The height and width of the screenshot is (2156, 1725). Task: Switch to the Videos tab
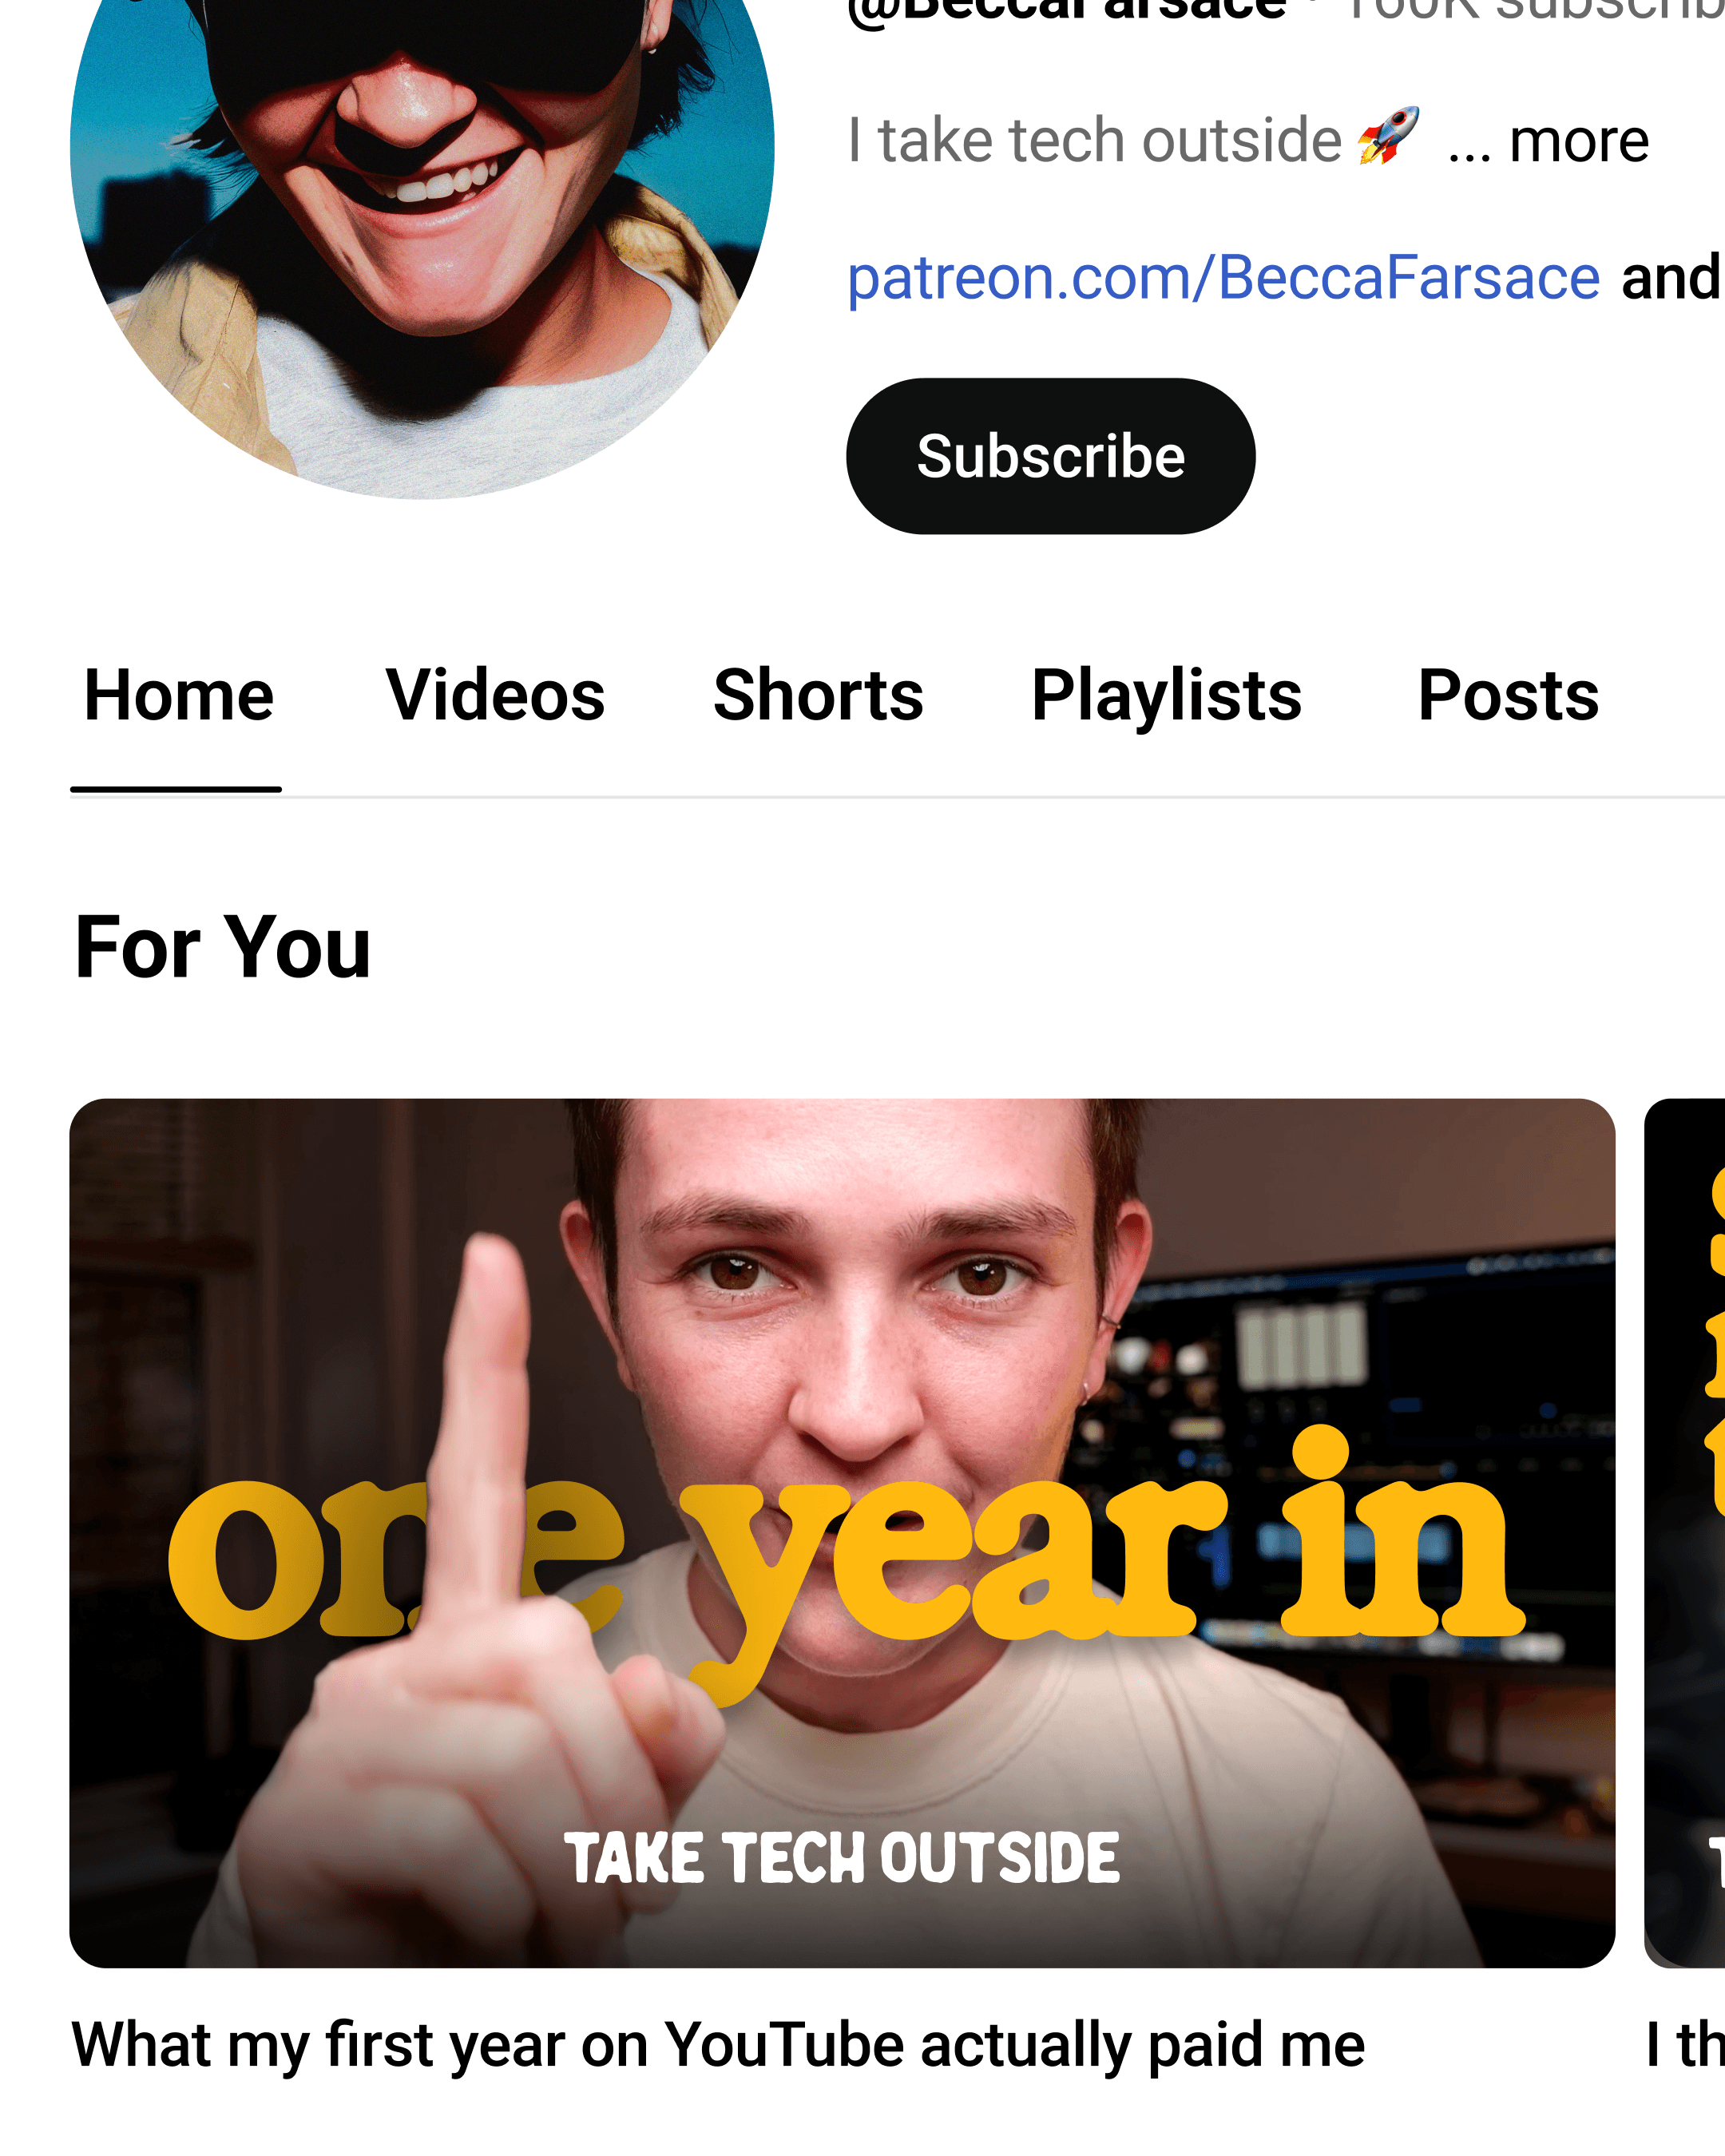495,696
